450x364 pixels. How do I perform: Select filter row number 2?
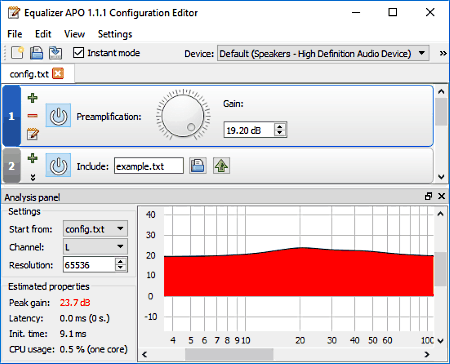coord(12,166)
